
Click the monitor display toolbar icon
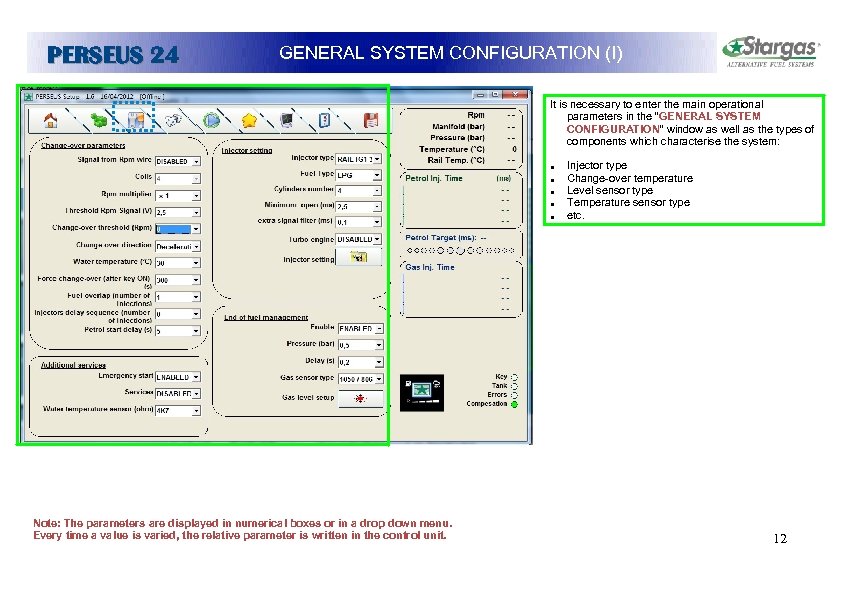tap(287, 120)
